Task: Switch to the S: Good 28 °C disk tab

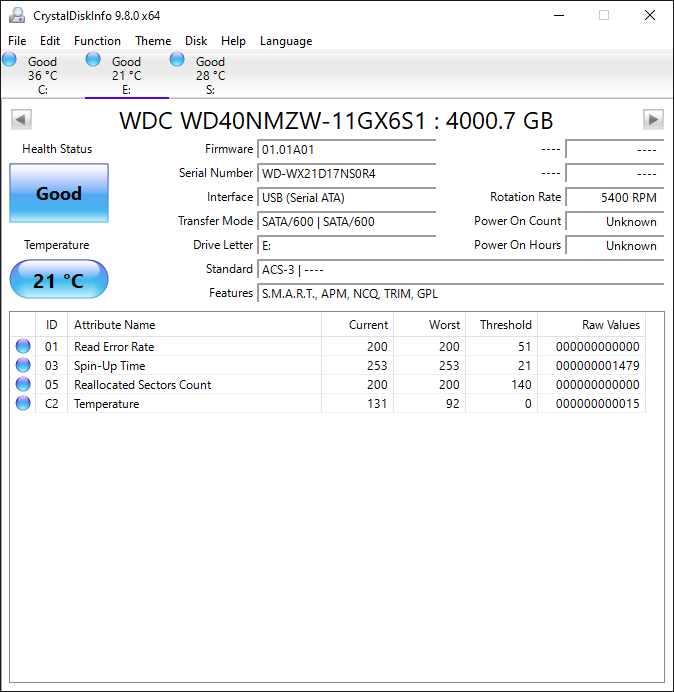Action: [211, 75]
